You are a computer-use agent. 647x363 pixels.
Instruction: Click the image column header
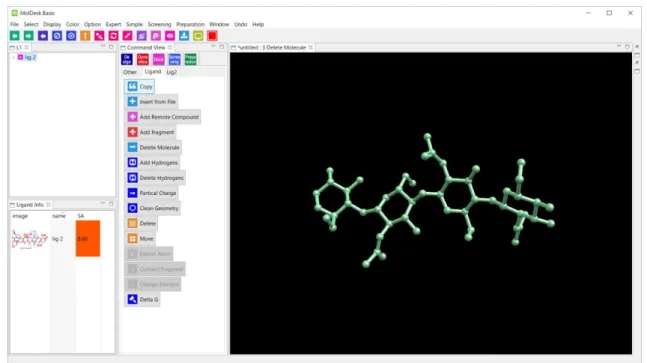tap(20, 216)
